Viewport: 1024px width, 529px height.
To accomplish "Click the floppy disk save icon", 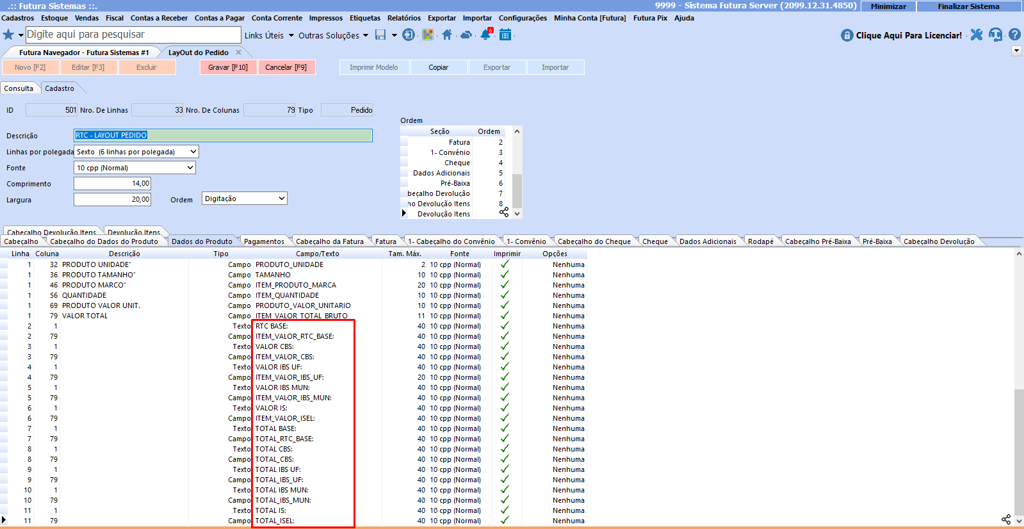I will [379, 35].
